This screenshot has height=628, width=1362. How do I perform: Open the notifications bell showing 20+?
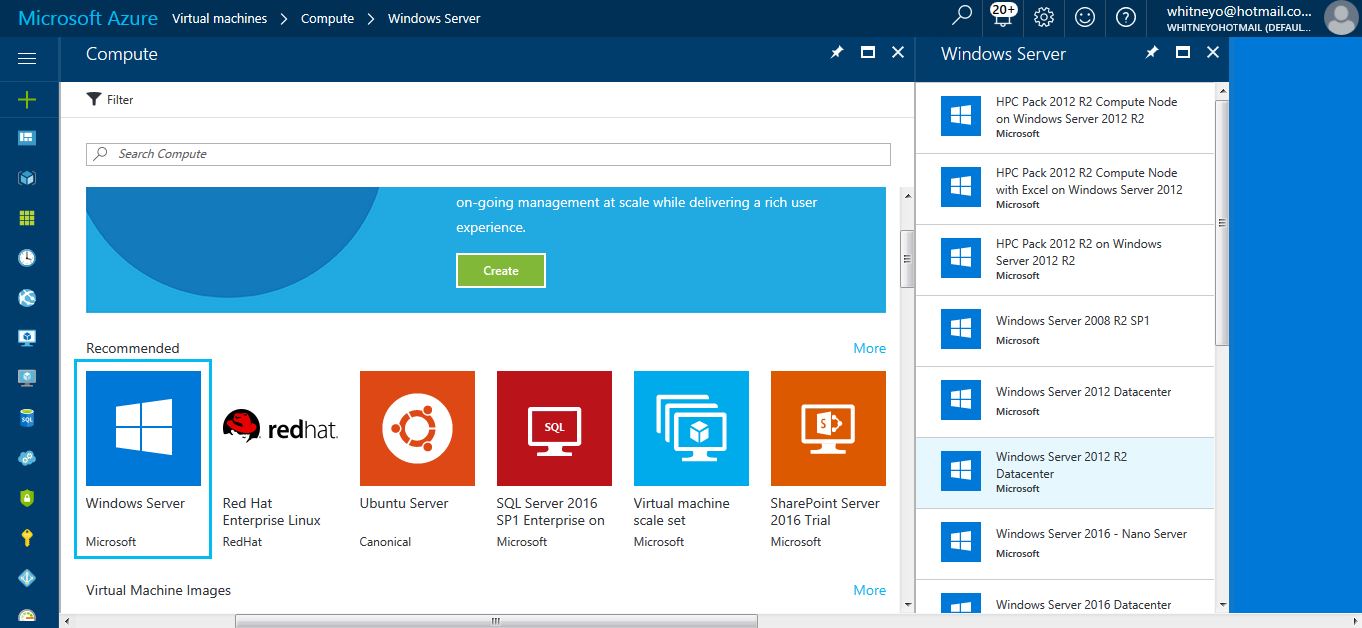[1003, 17]
